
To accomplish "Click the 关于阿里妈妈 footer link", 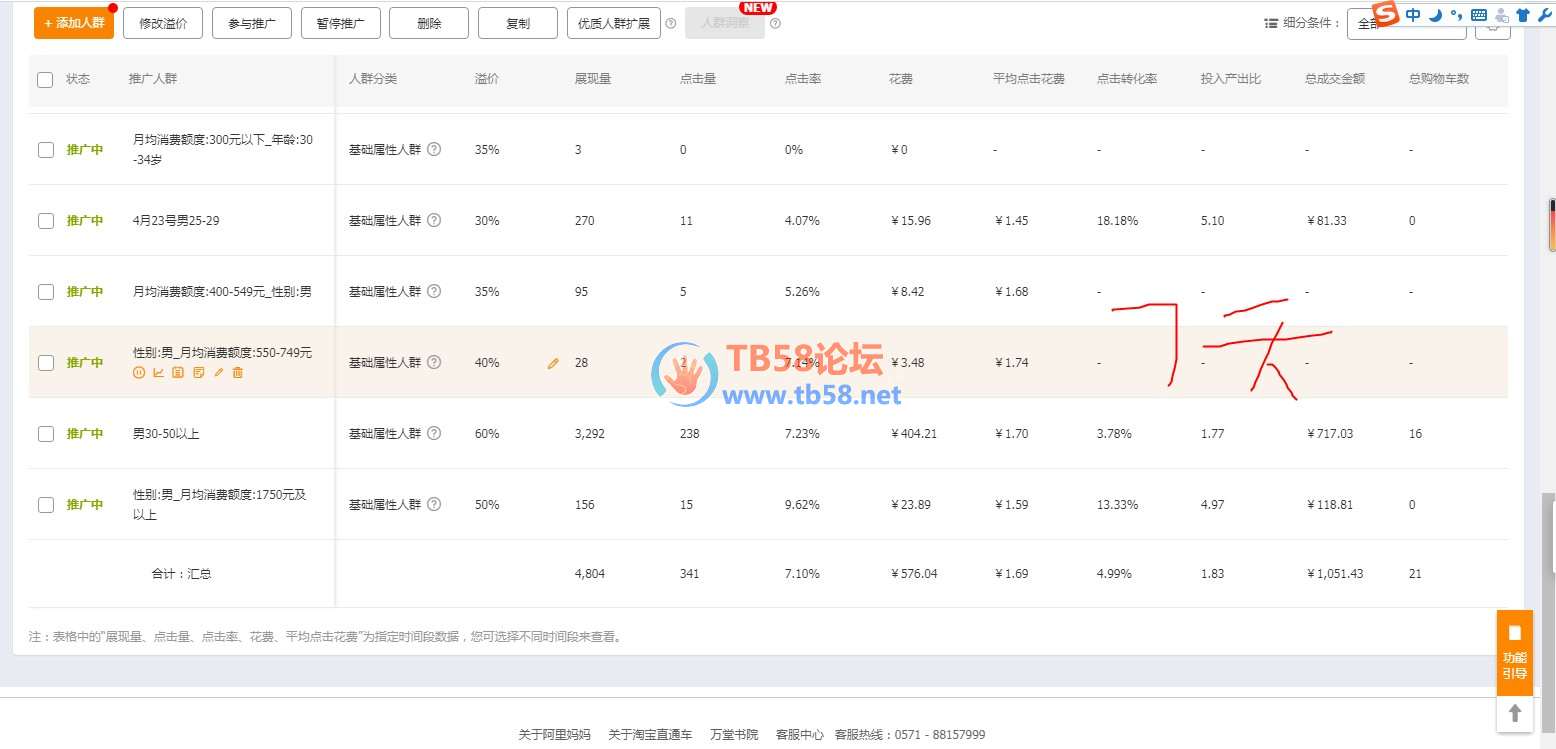I will [x=554, y=735].
